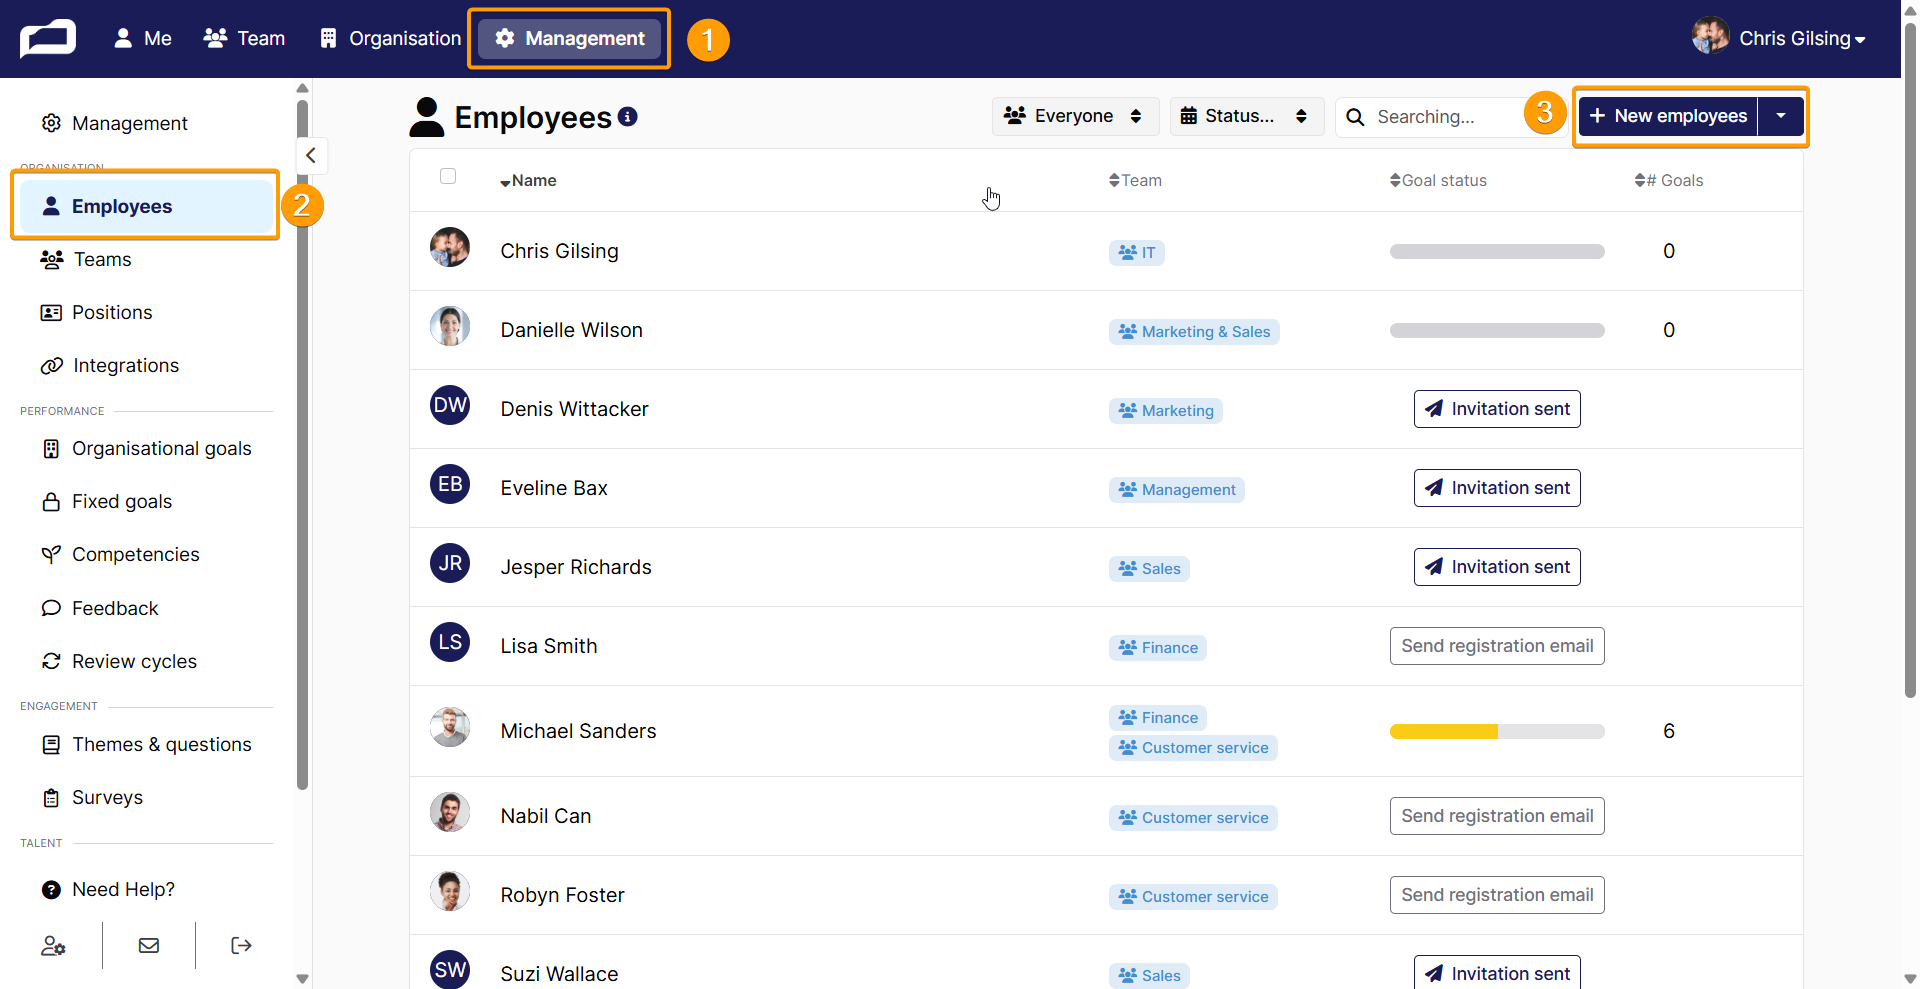Send registration email to Lisa Smith
The height and width of the screenshot is (989, 1920).
point(1497,646)
